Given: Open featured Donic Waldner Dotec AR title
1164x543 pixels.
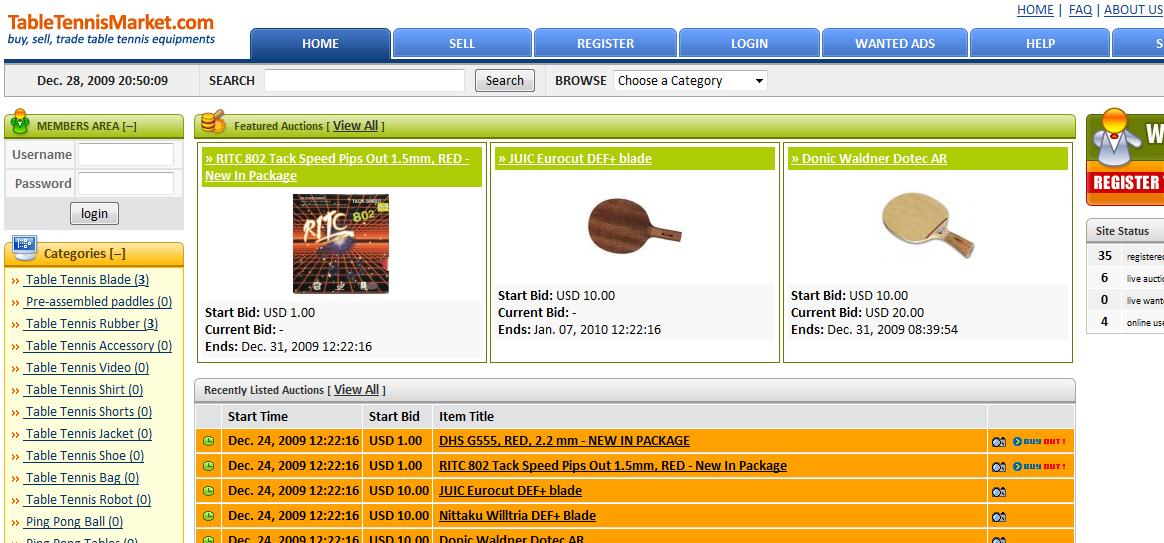Looking at the screenshot, I should [869, 158].
